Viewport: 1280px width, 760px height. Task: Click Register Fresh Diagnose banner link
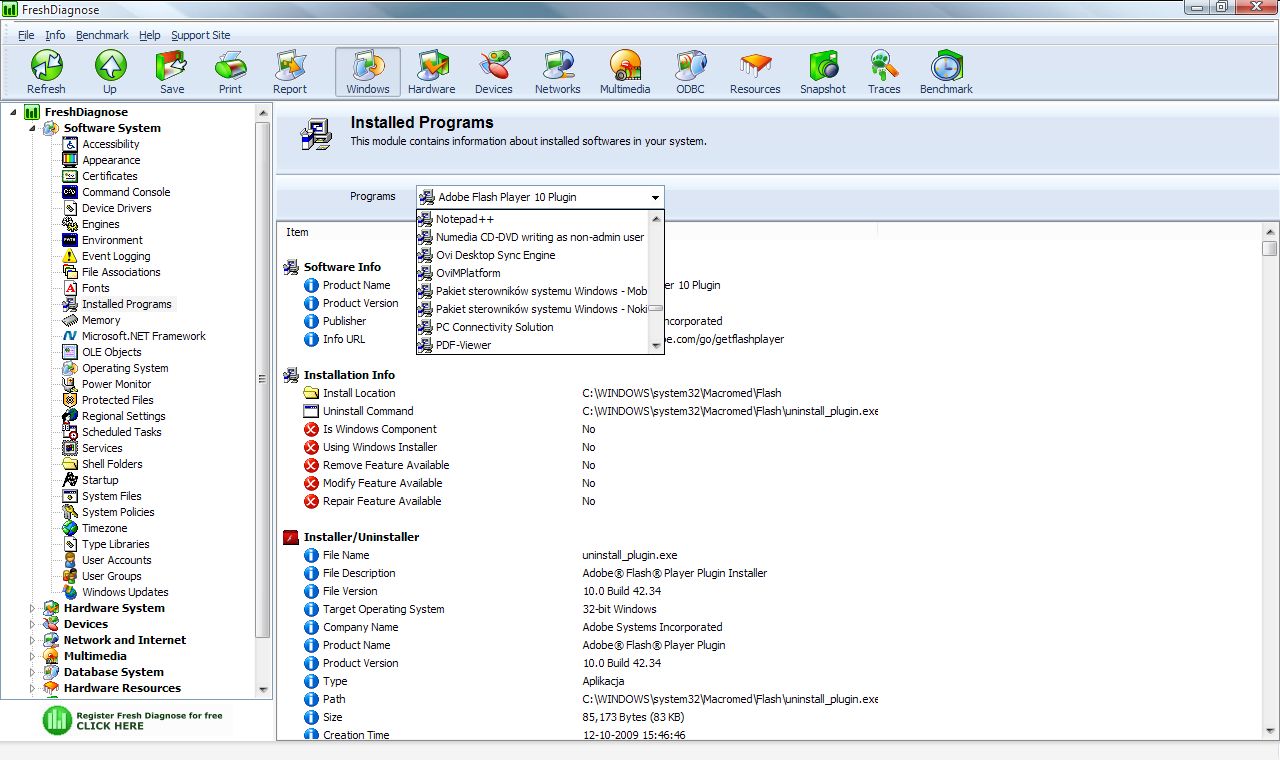coord(135,720)
